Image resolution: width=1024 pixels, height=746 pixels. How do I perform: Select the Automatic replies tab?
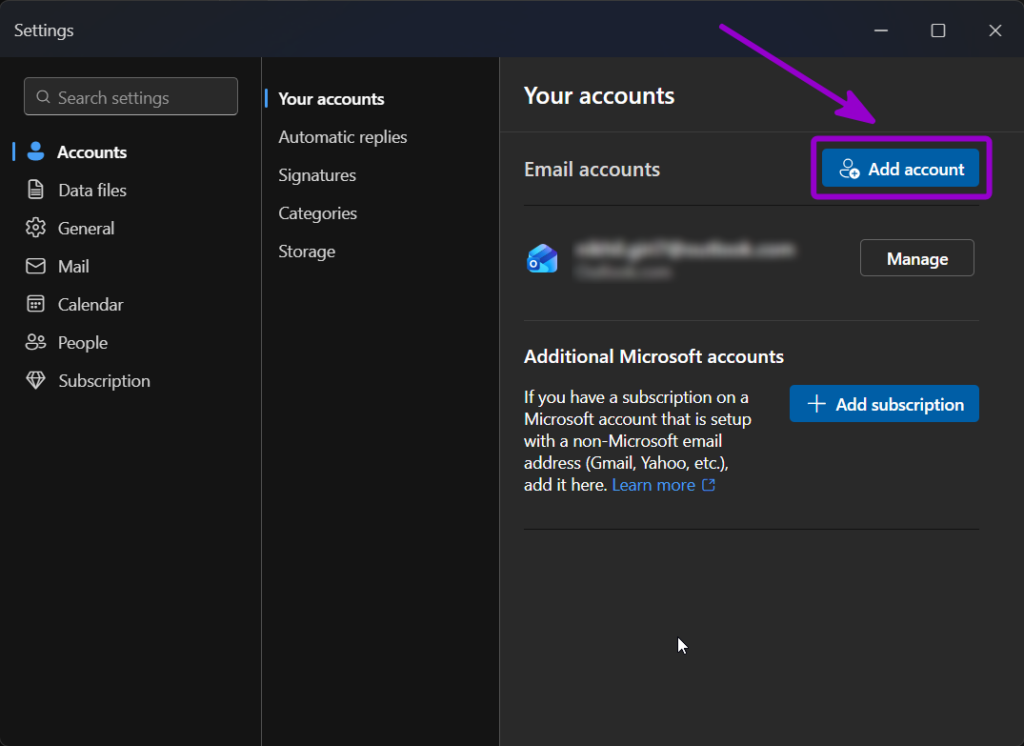click(342, 137)
